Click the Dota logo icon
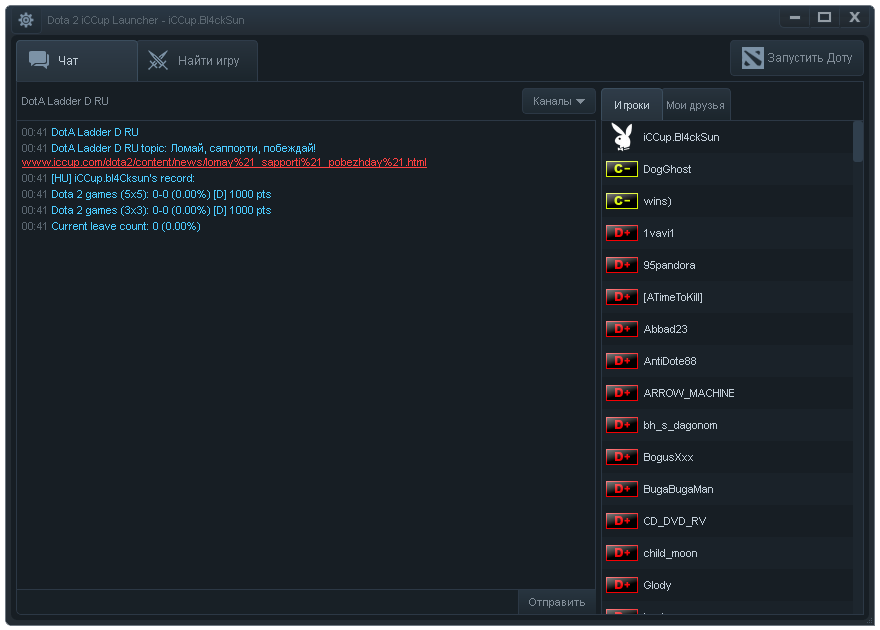The height and width of the screenshot is (630, 880). [752, 58]
